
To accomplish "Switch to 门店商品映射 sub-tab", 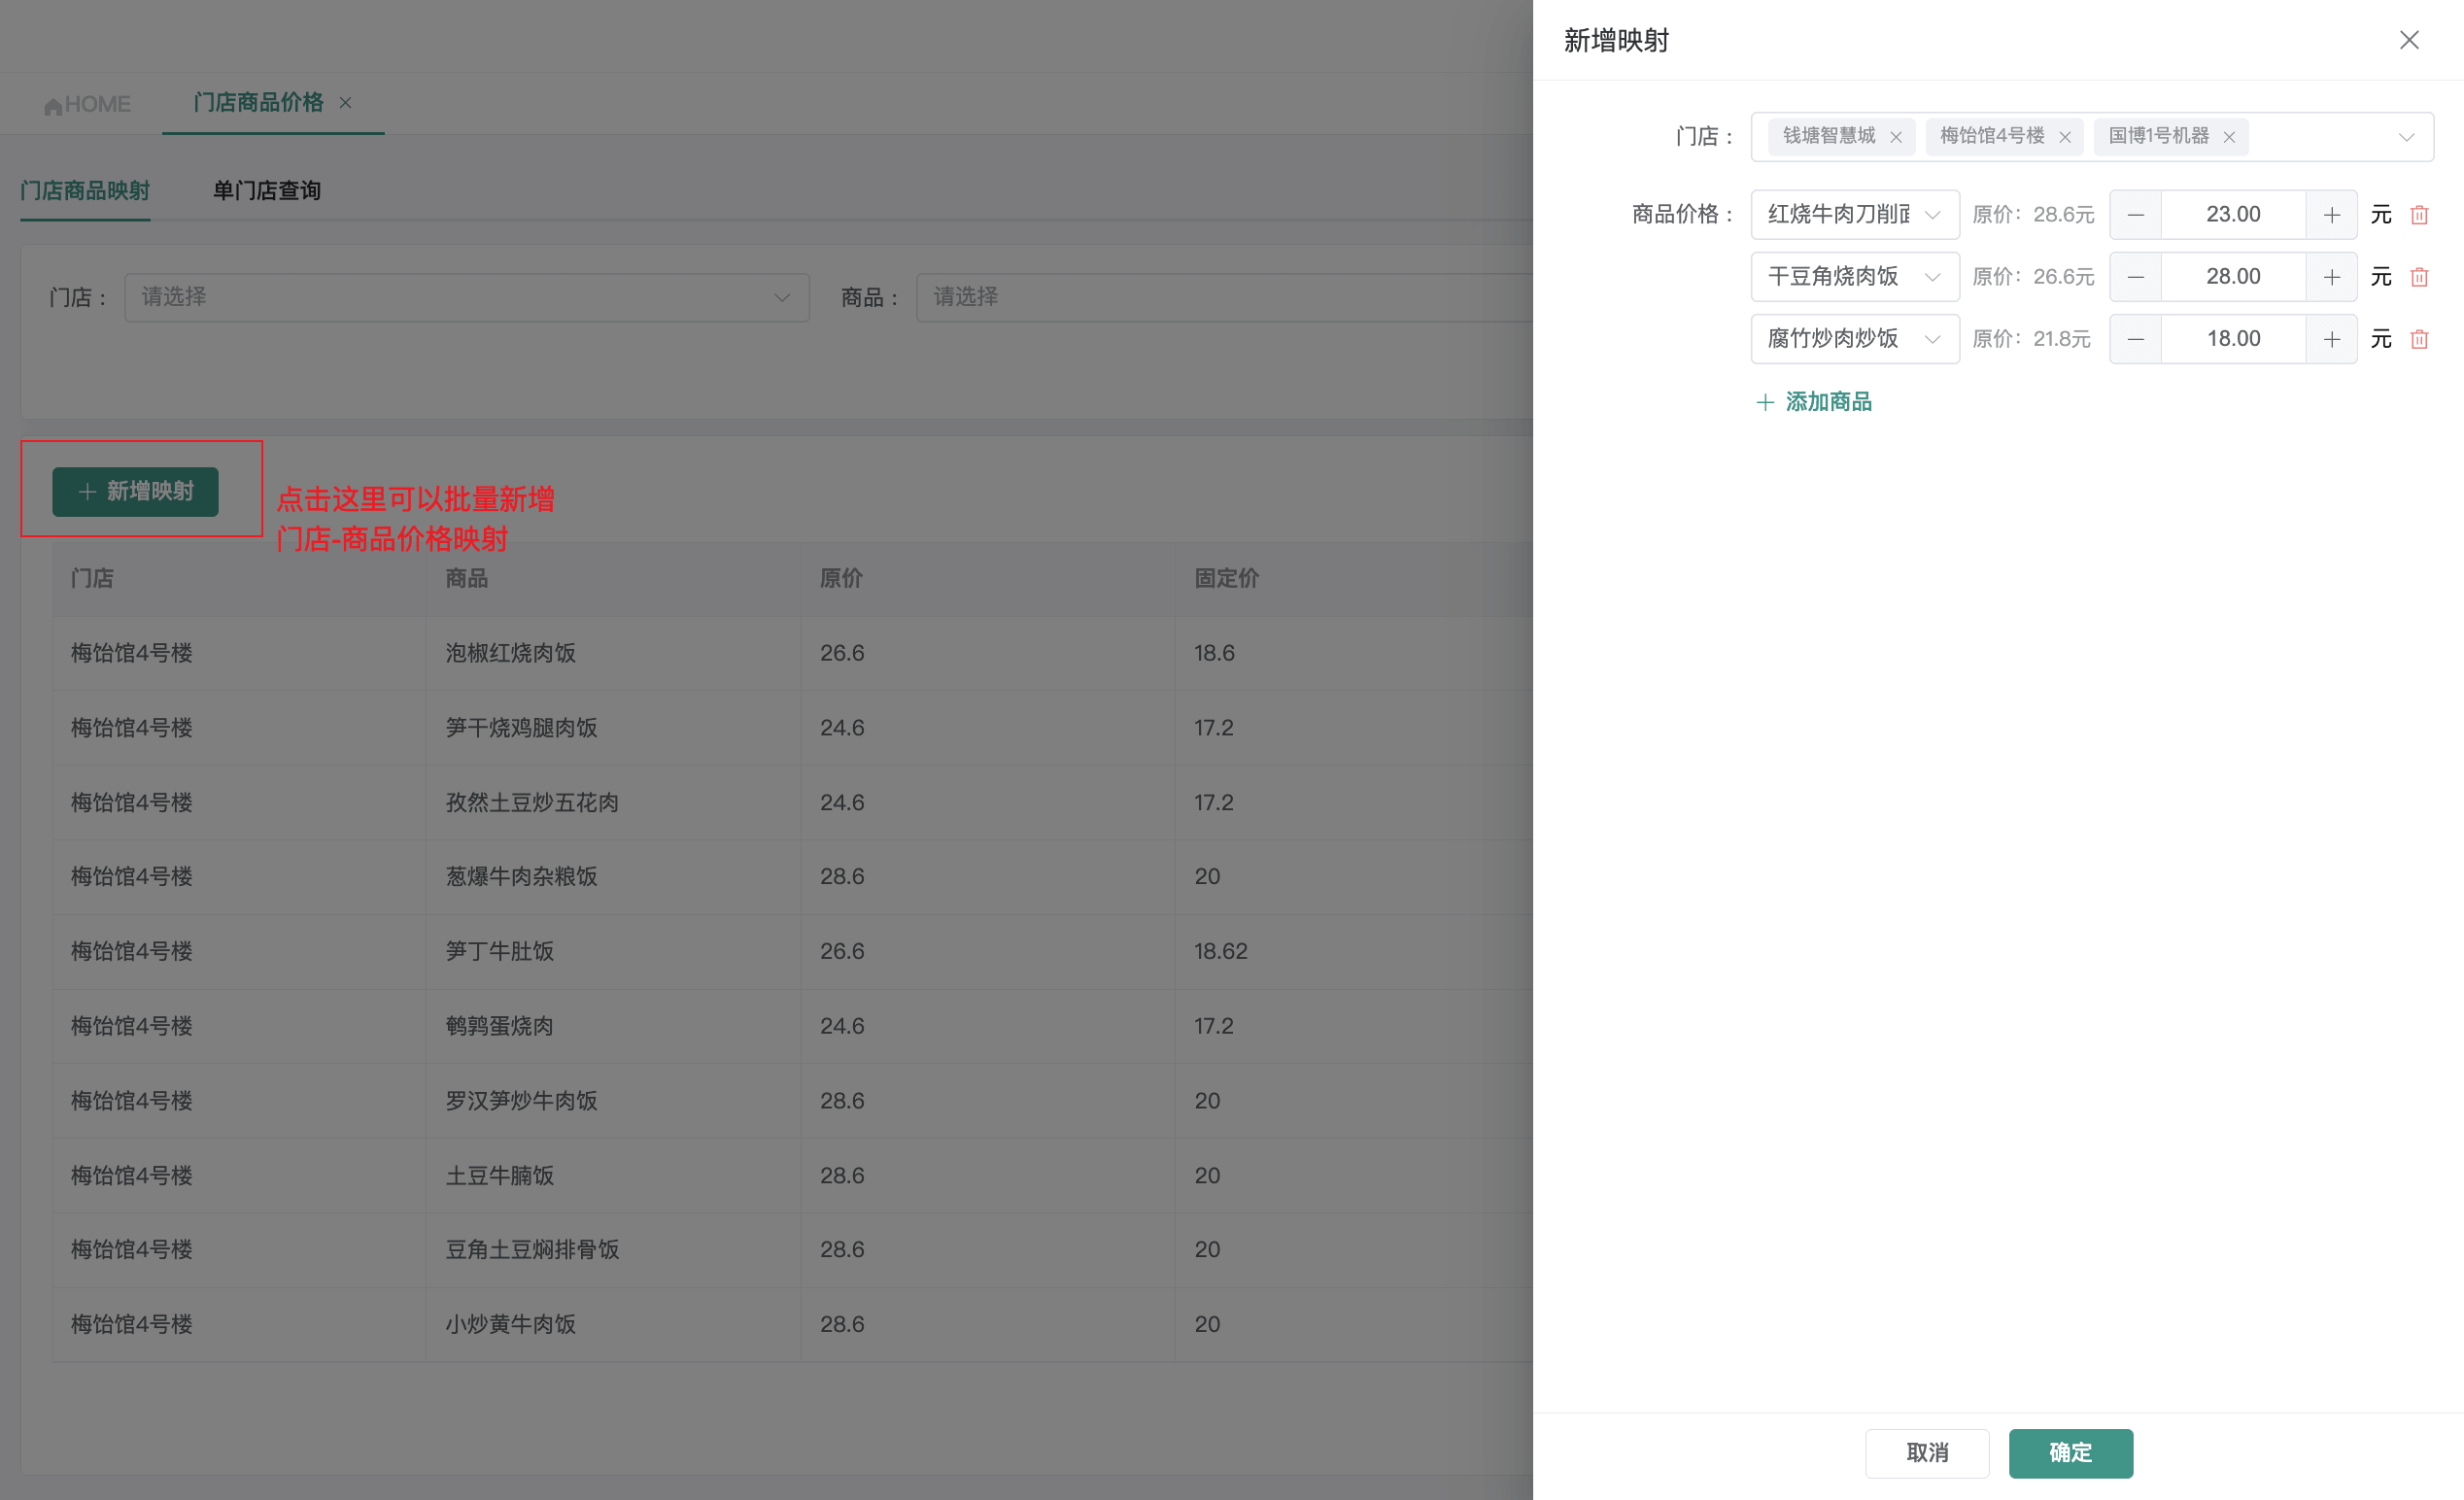I will coord(85,190).
